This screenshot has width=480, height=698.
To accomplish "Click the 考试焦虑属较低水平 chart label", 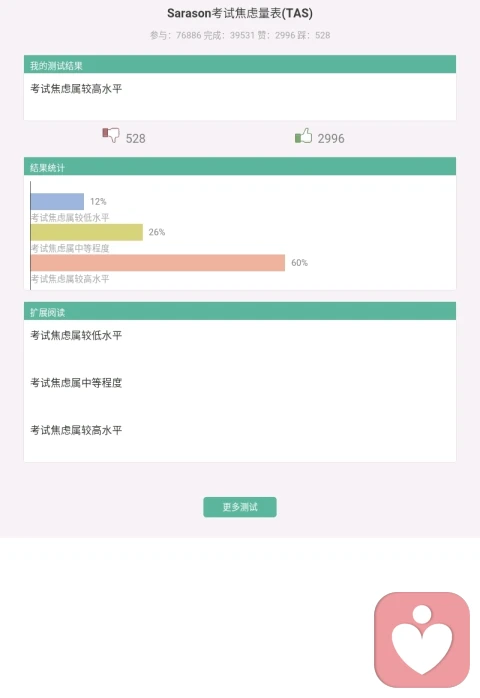I will coord(70,217).
